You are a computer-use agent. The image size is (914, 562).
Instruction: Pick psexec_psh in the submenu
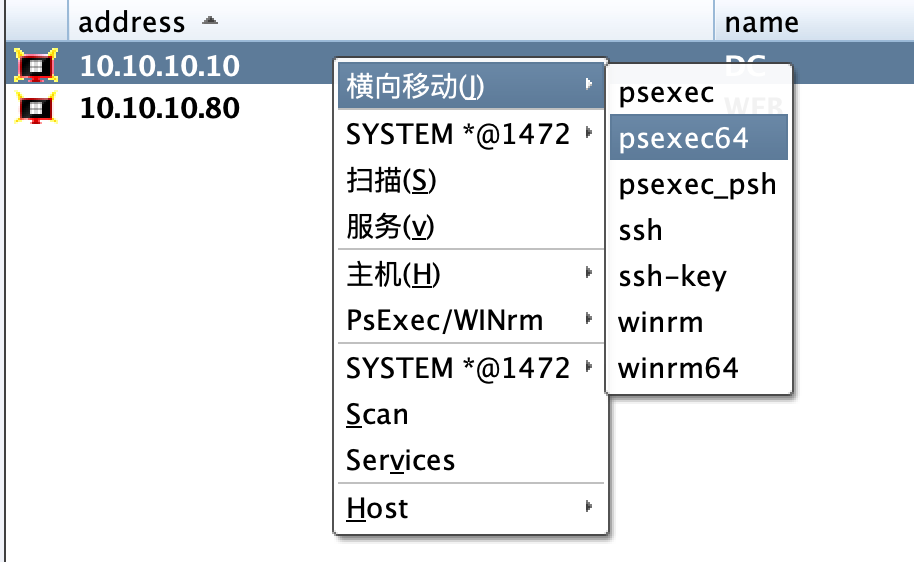[697, 185]
